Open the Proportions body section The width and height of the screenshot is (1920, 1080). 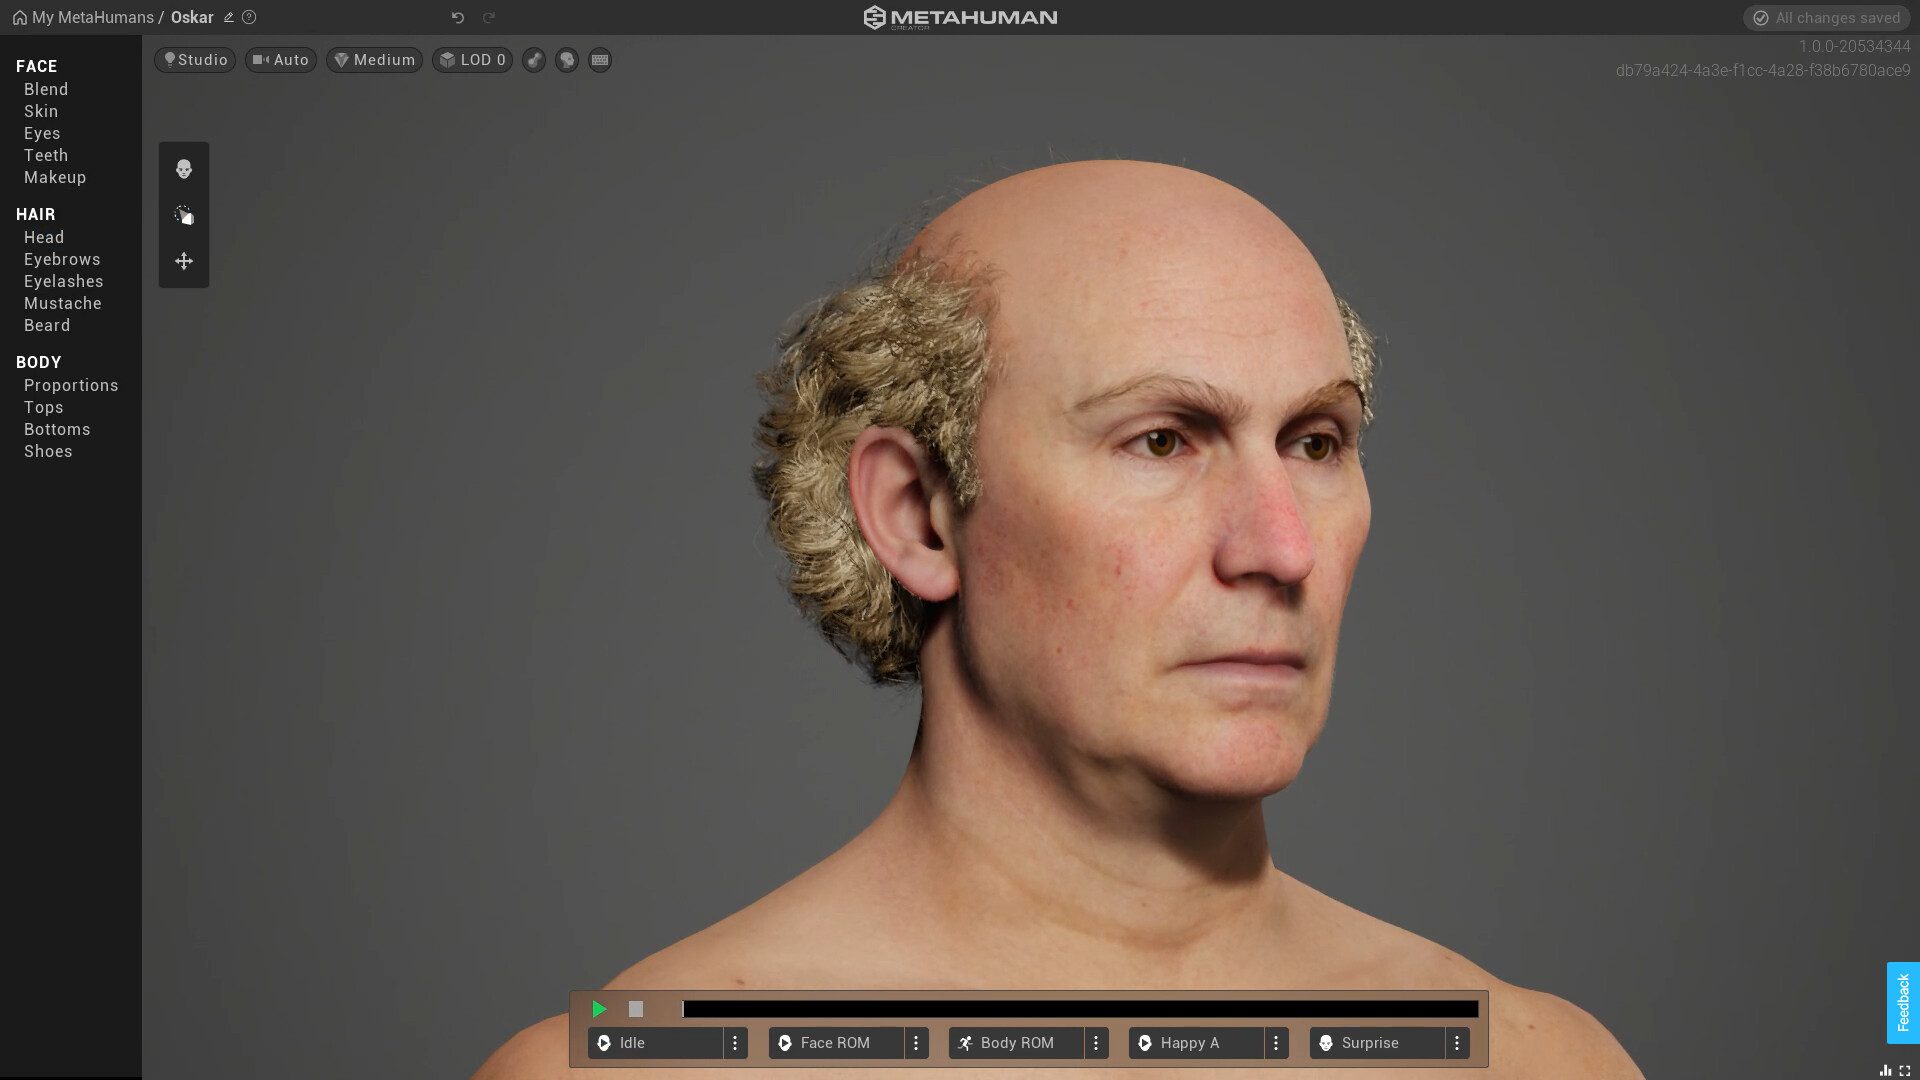(x=71, y=385)
